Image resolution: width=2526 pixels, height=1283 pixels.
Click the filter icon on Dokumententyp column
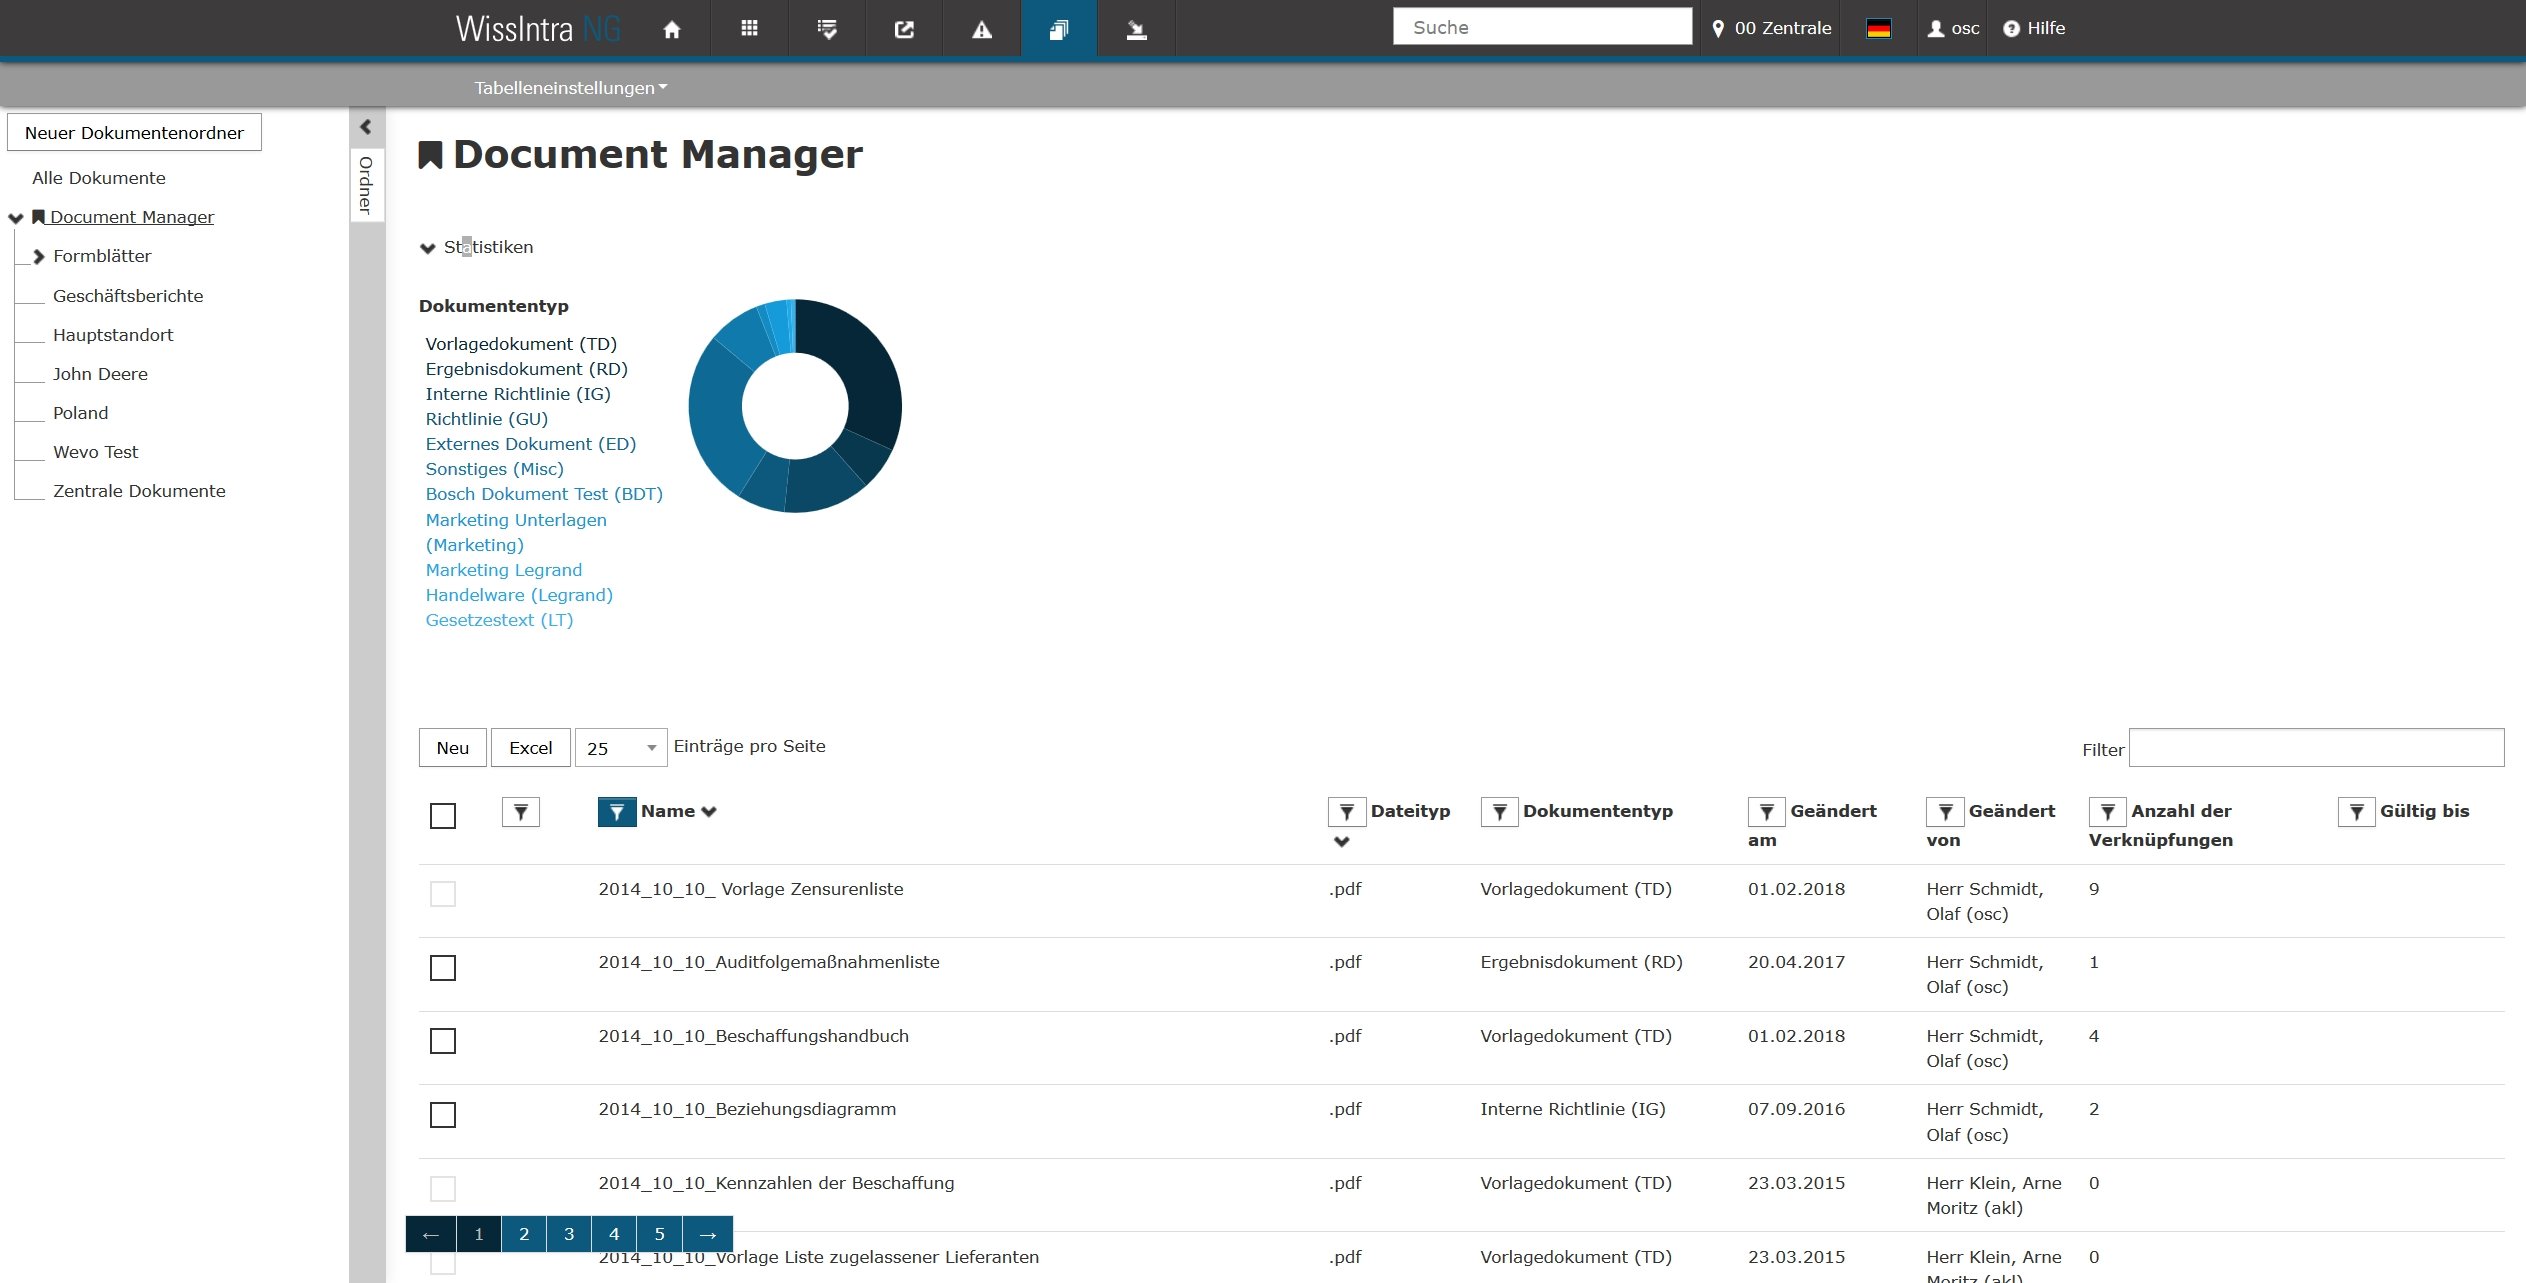[1499, 812]
